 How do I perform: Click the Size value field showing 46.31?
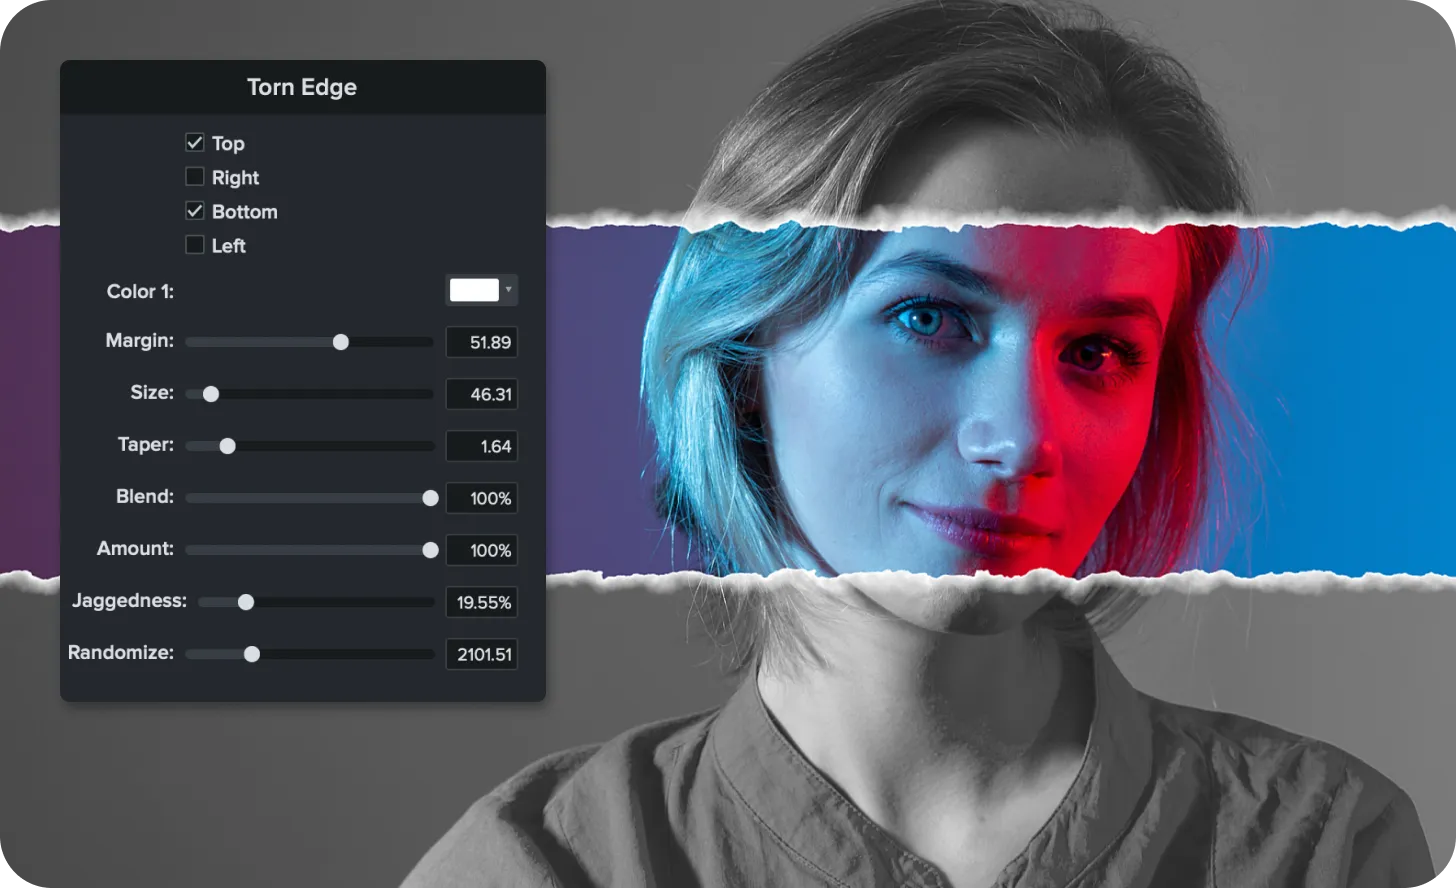coord(481,394)
